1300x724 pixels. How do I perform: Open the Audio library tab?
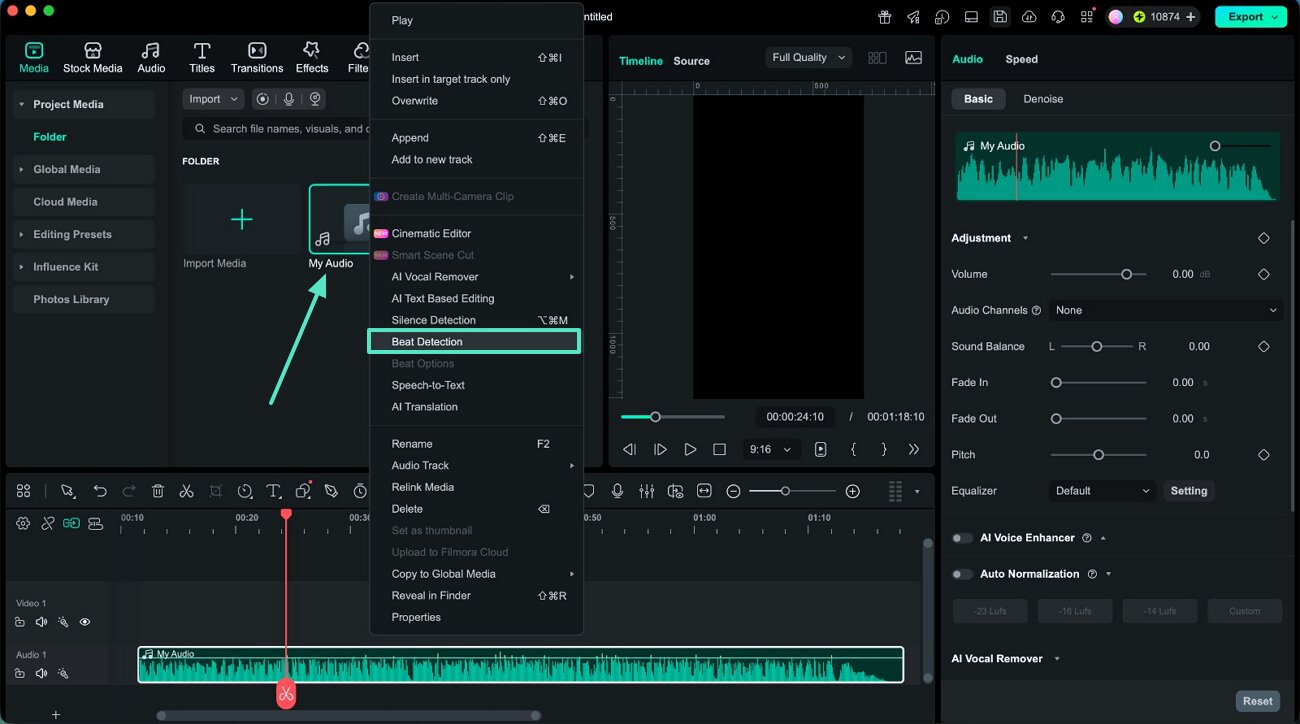[151, 58]
